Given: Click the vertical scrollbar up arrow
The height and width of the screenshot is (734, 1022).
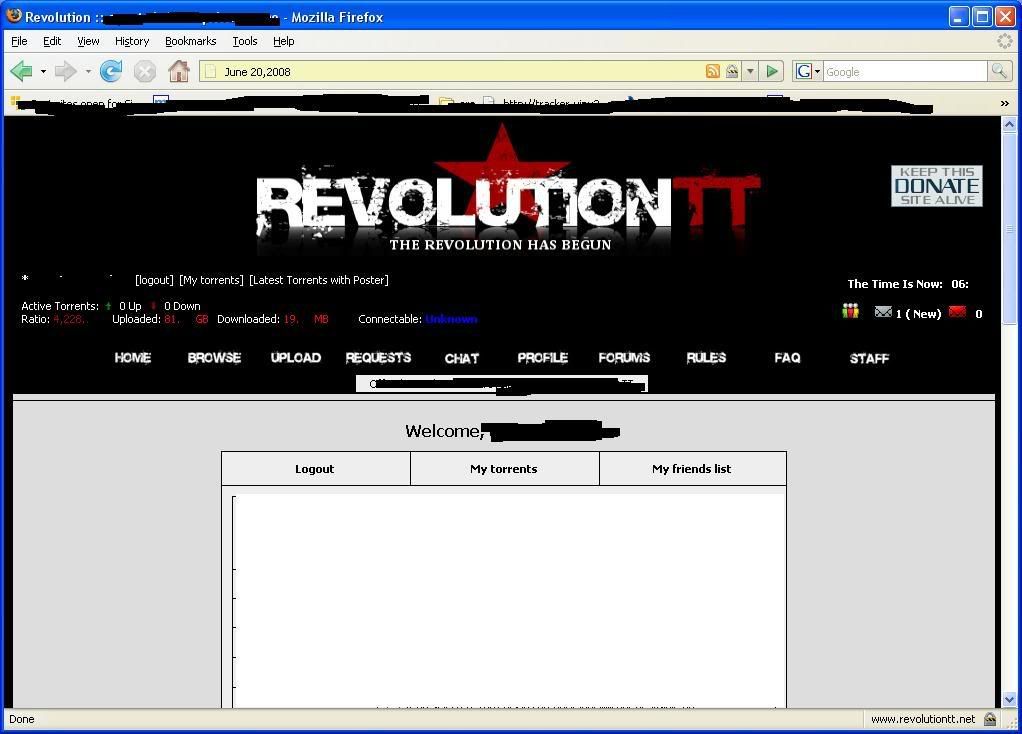Looking at the screenshot, I should coord(1009,124).
